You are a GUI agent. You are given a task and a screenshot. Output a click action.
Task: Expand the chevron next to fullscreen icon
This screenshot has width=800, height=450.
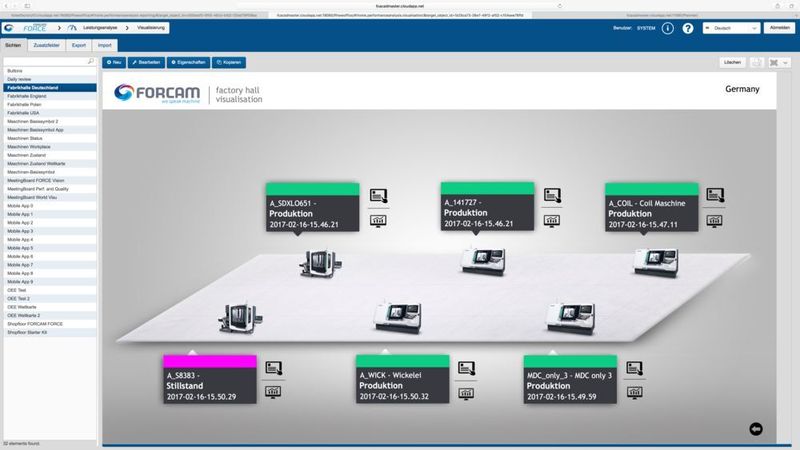click(786, 63)
